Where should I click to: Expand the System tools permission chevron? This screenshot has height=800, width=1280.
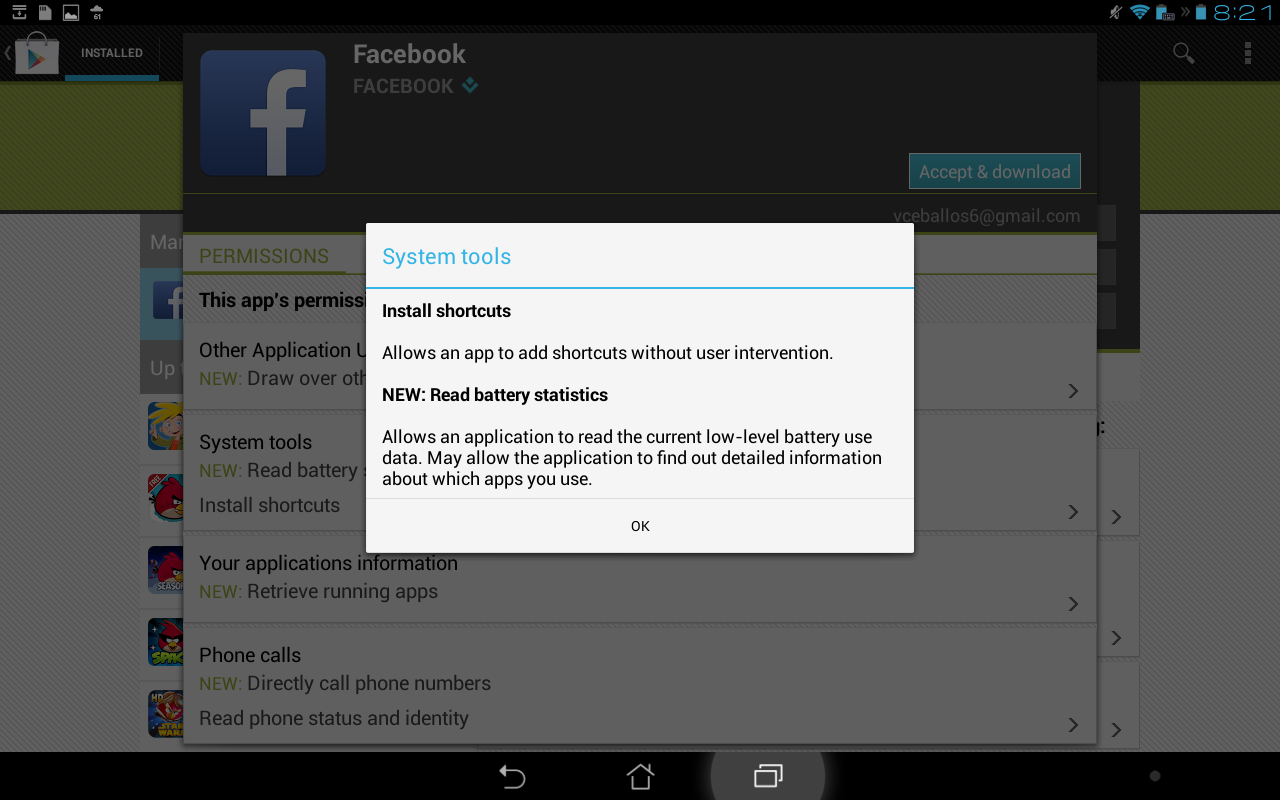(x=1073, y=512)
